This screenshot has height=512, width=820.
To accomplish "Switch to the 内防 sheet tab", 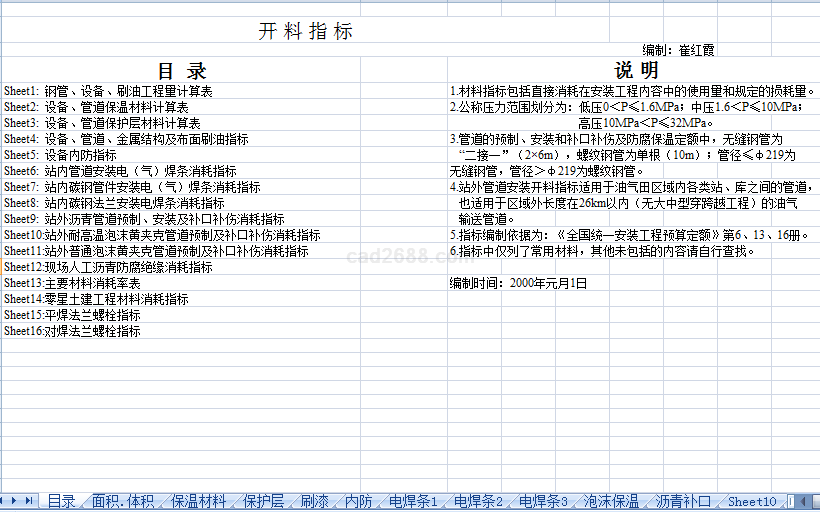I will [x=358, y=502].
